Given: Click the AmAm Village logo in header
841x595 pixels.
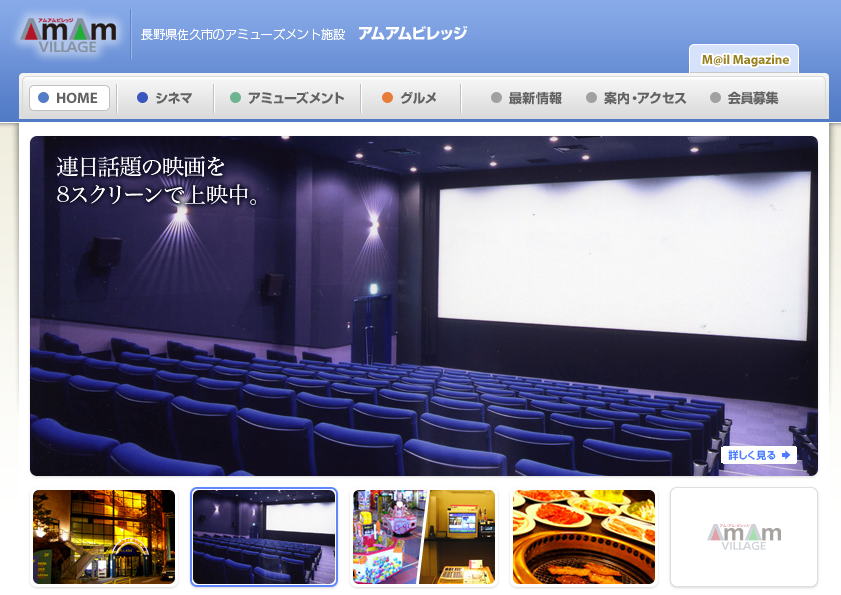Looking at the screenshot, I should (68, 34).
